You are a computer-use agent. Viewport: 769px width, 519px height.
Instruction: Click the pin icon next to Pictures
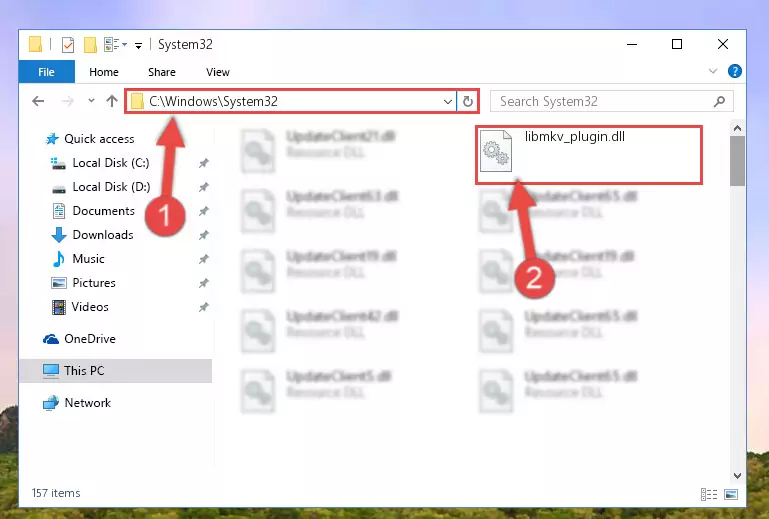point(204,283)
